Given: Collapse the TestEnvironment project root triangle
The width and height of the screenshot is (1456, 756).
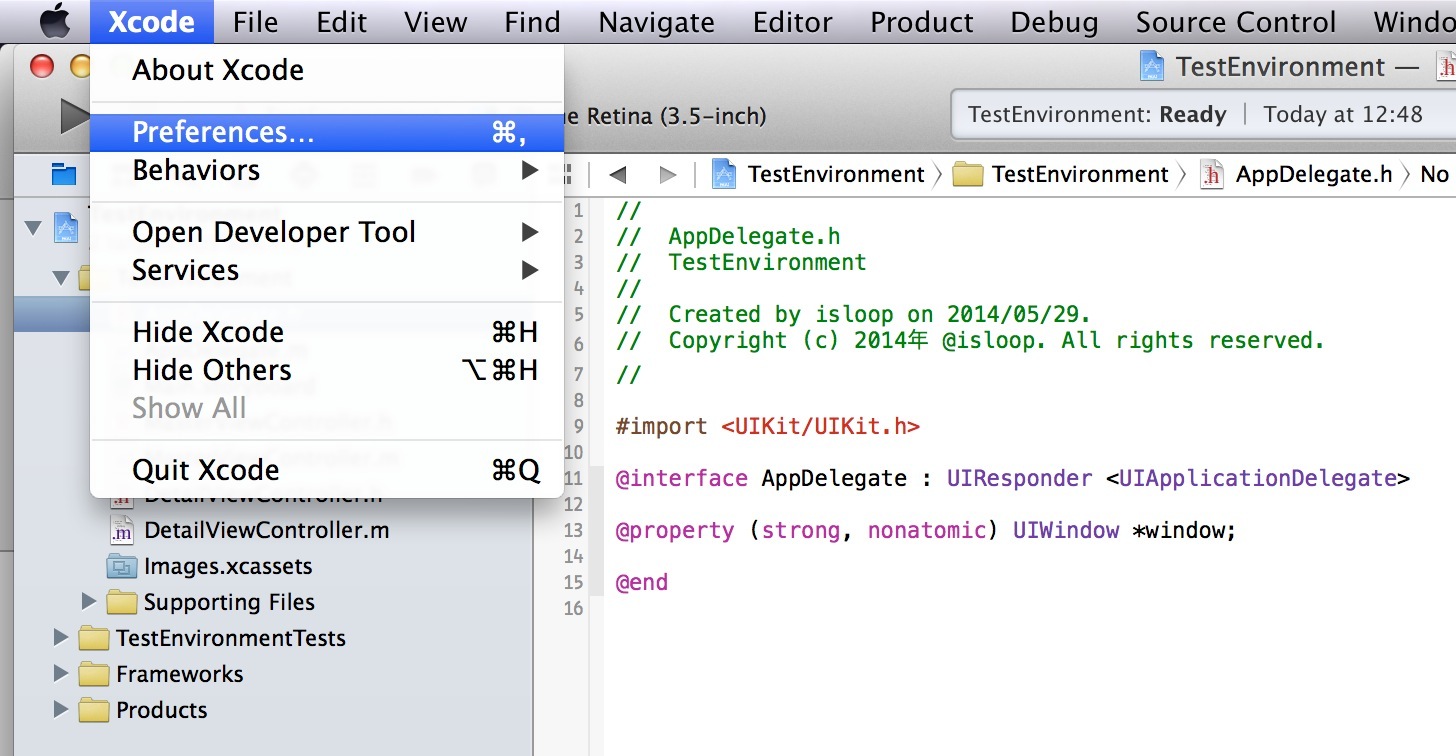Looking at the screenshot, I should point(33,228).
